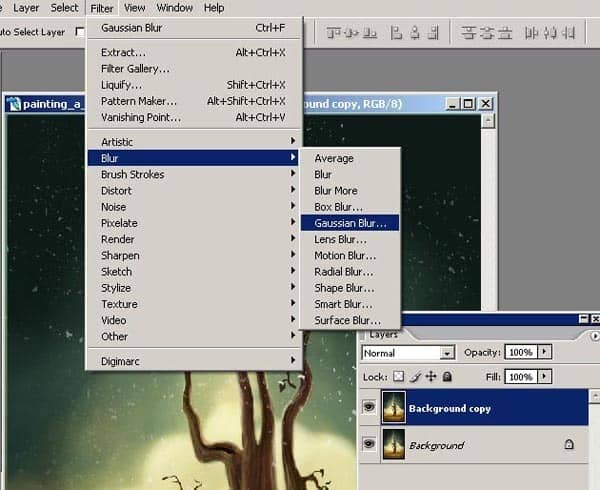Choose Gaussian Blur… from the Blur submenu
The width and height of the screenshot is (600, 490).
pyautogui.click(x=350, y=223)
